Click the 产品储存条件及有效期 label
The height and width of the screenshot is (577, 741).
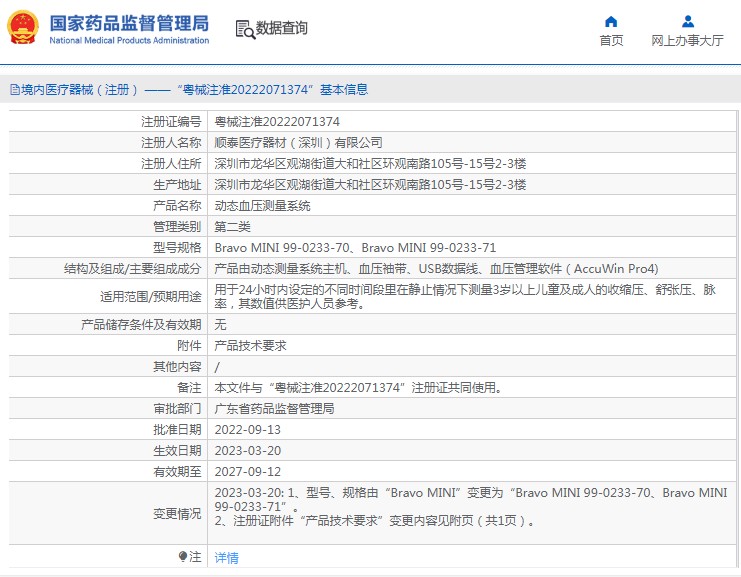pos(141,325)
